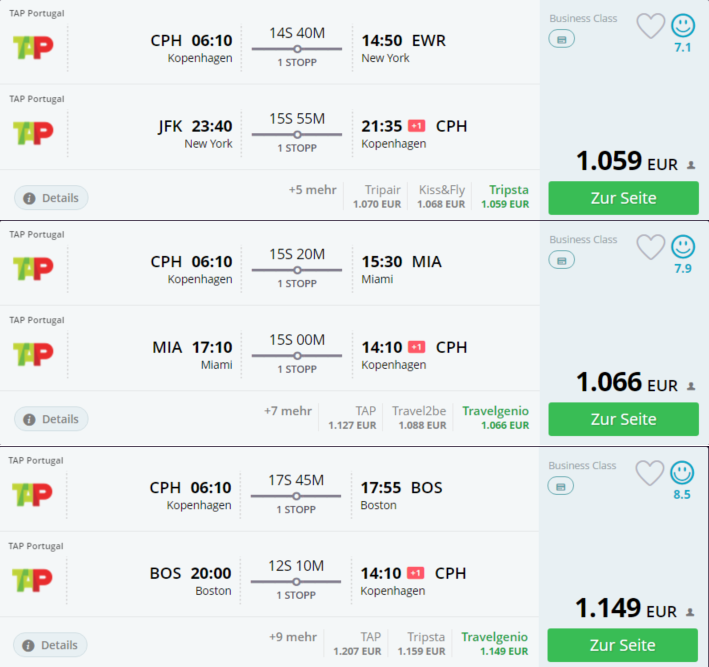Click the TAP logo of the CPH–EWR flight

click(33, 47)
